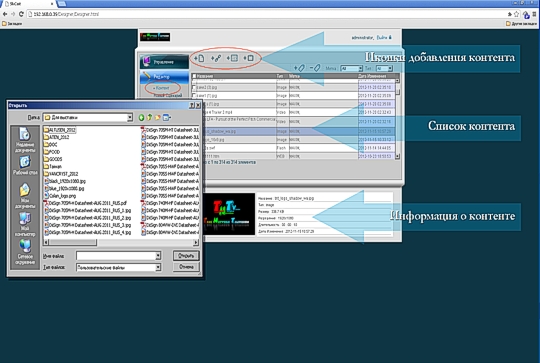The image size is (540, 363).
Task: Click the remove tag icon
Action: tap(315, 68)
